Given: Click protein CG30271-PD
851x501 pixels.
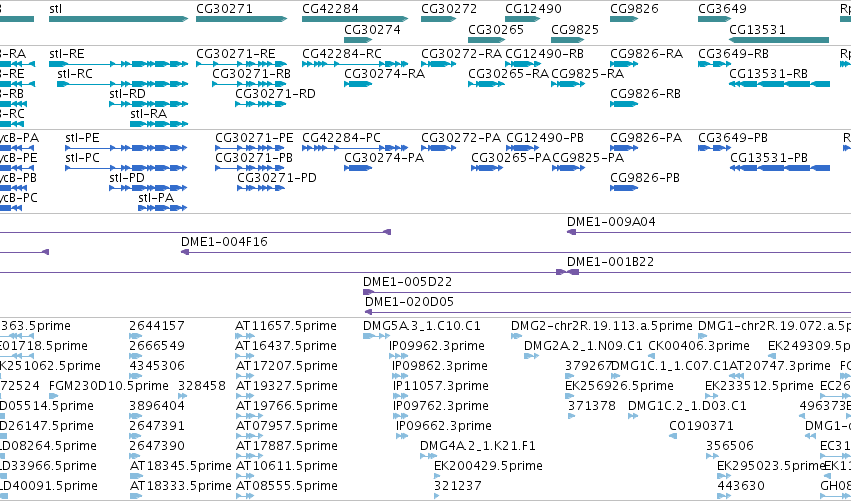Looking at the screenshot, I should click(261, 188).
